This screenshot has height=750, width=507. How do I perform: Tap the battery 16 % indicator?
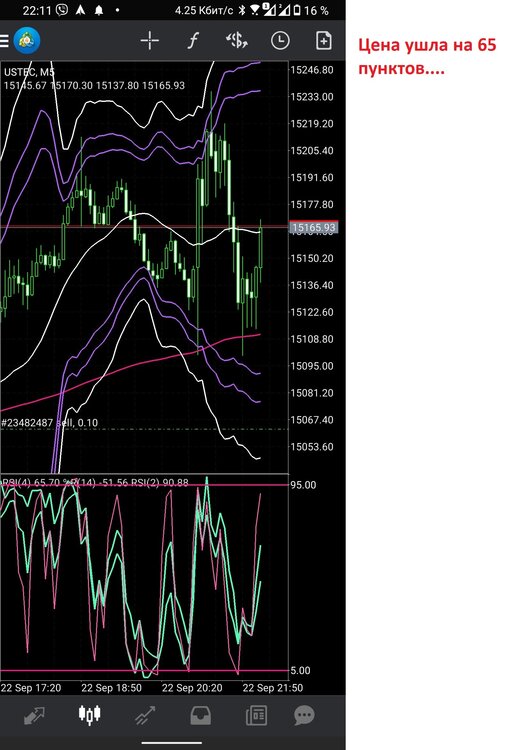point(311,10)
